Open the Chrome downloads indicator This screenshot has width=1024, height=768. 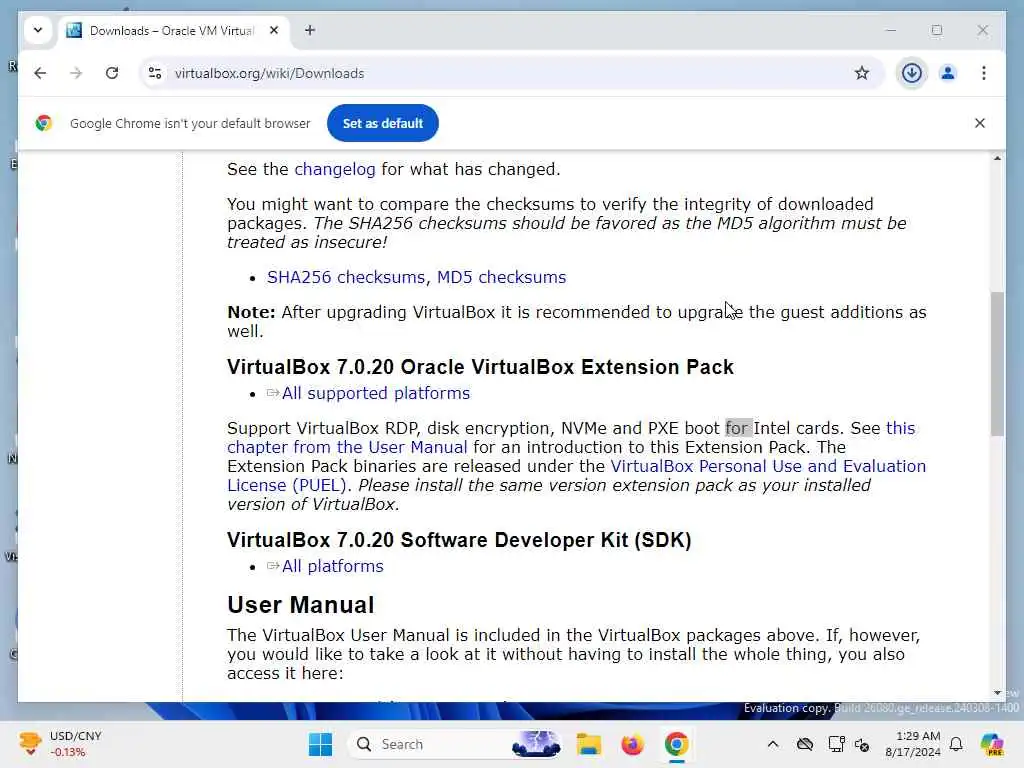[912, 73]
